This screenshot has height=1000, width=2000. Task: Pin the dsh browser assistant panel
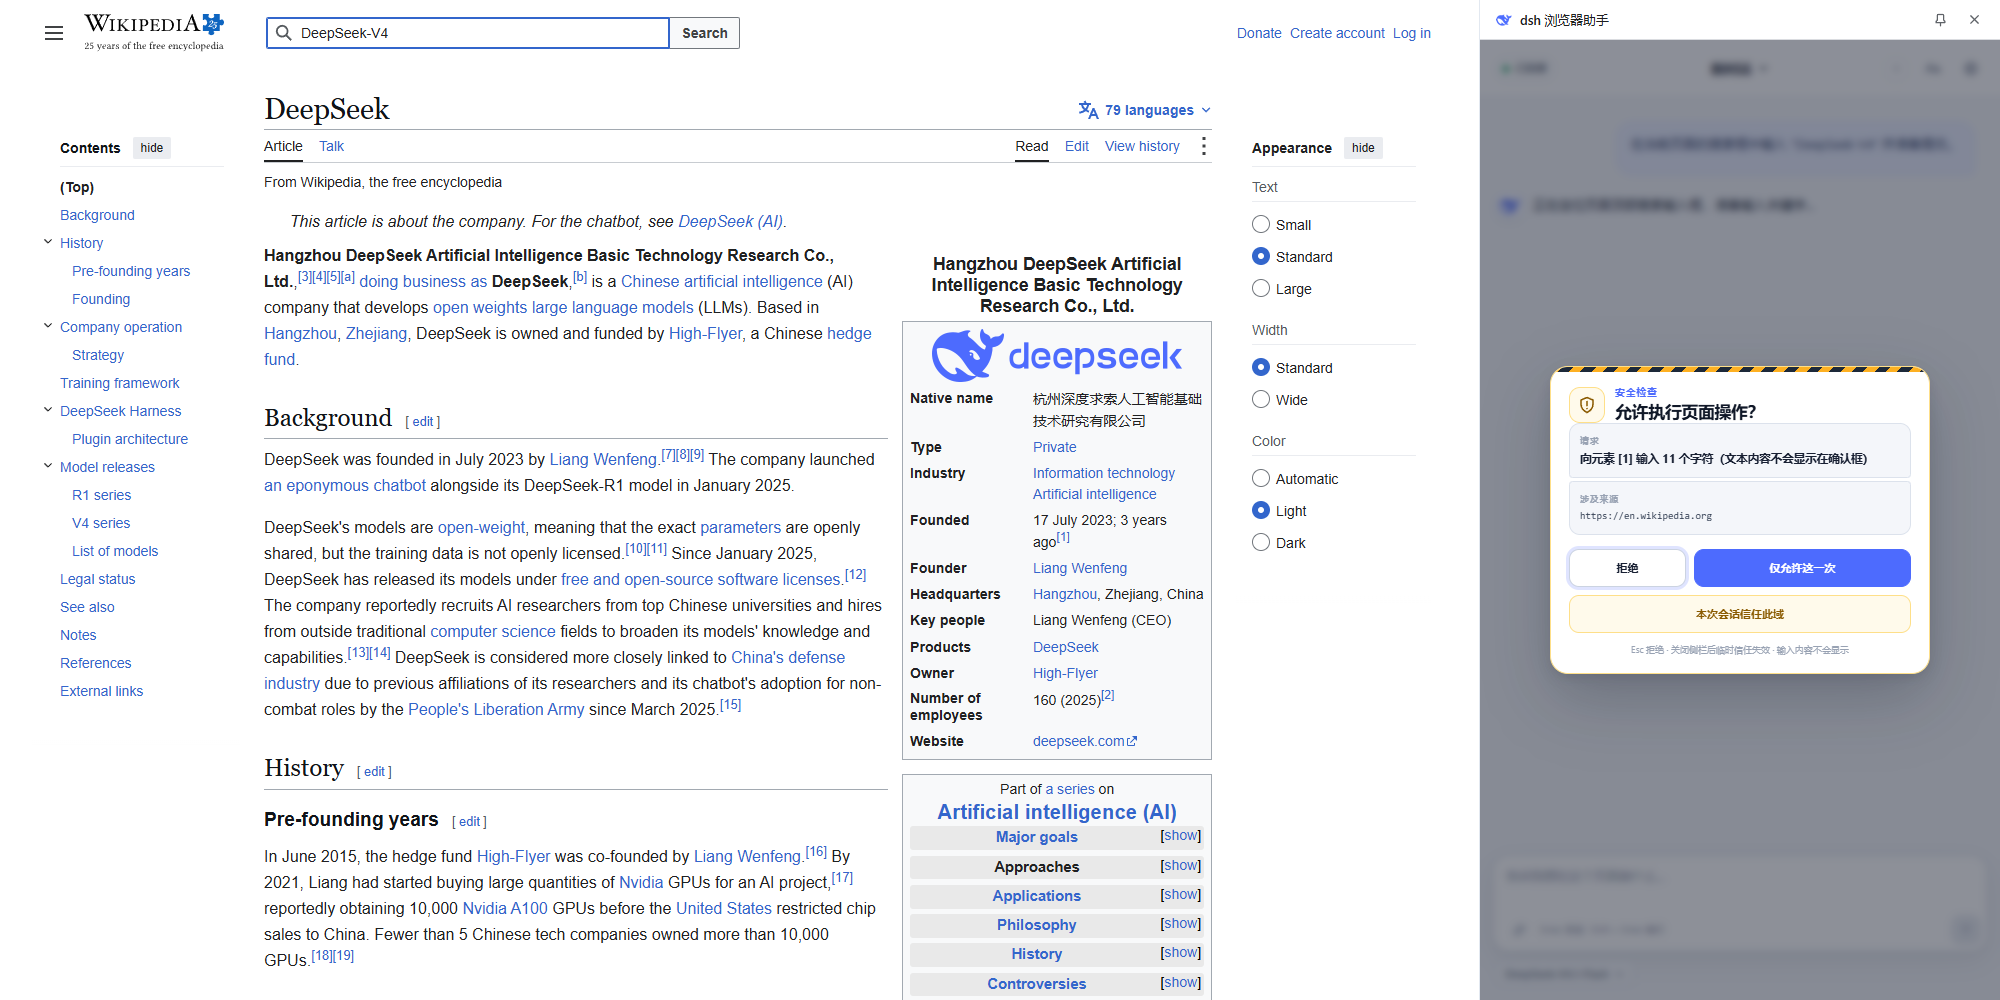tap(1940, 20)
